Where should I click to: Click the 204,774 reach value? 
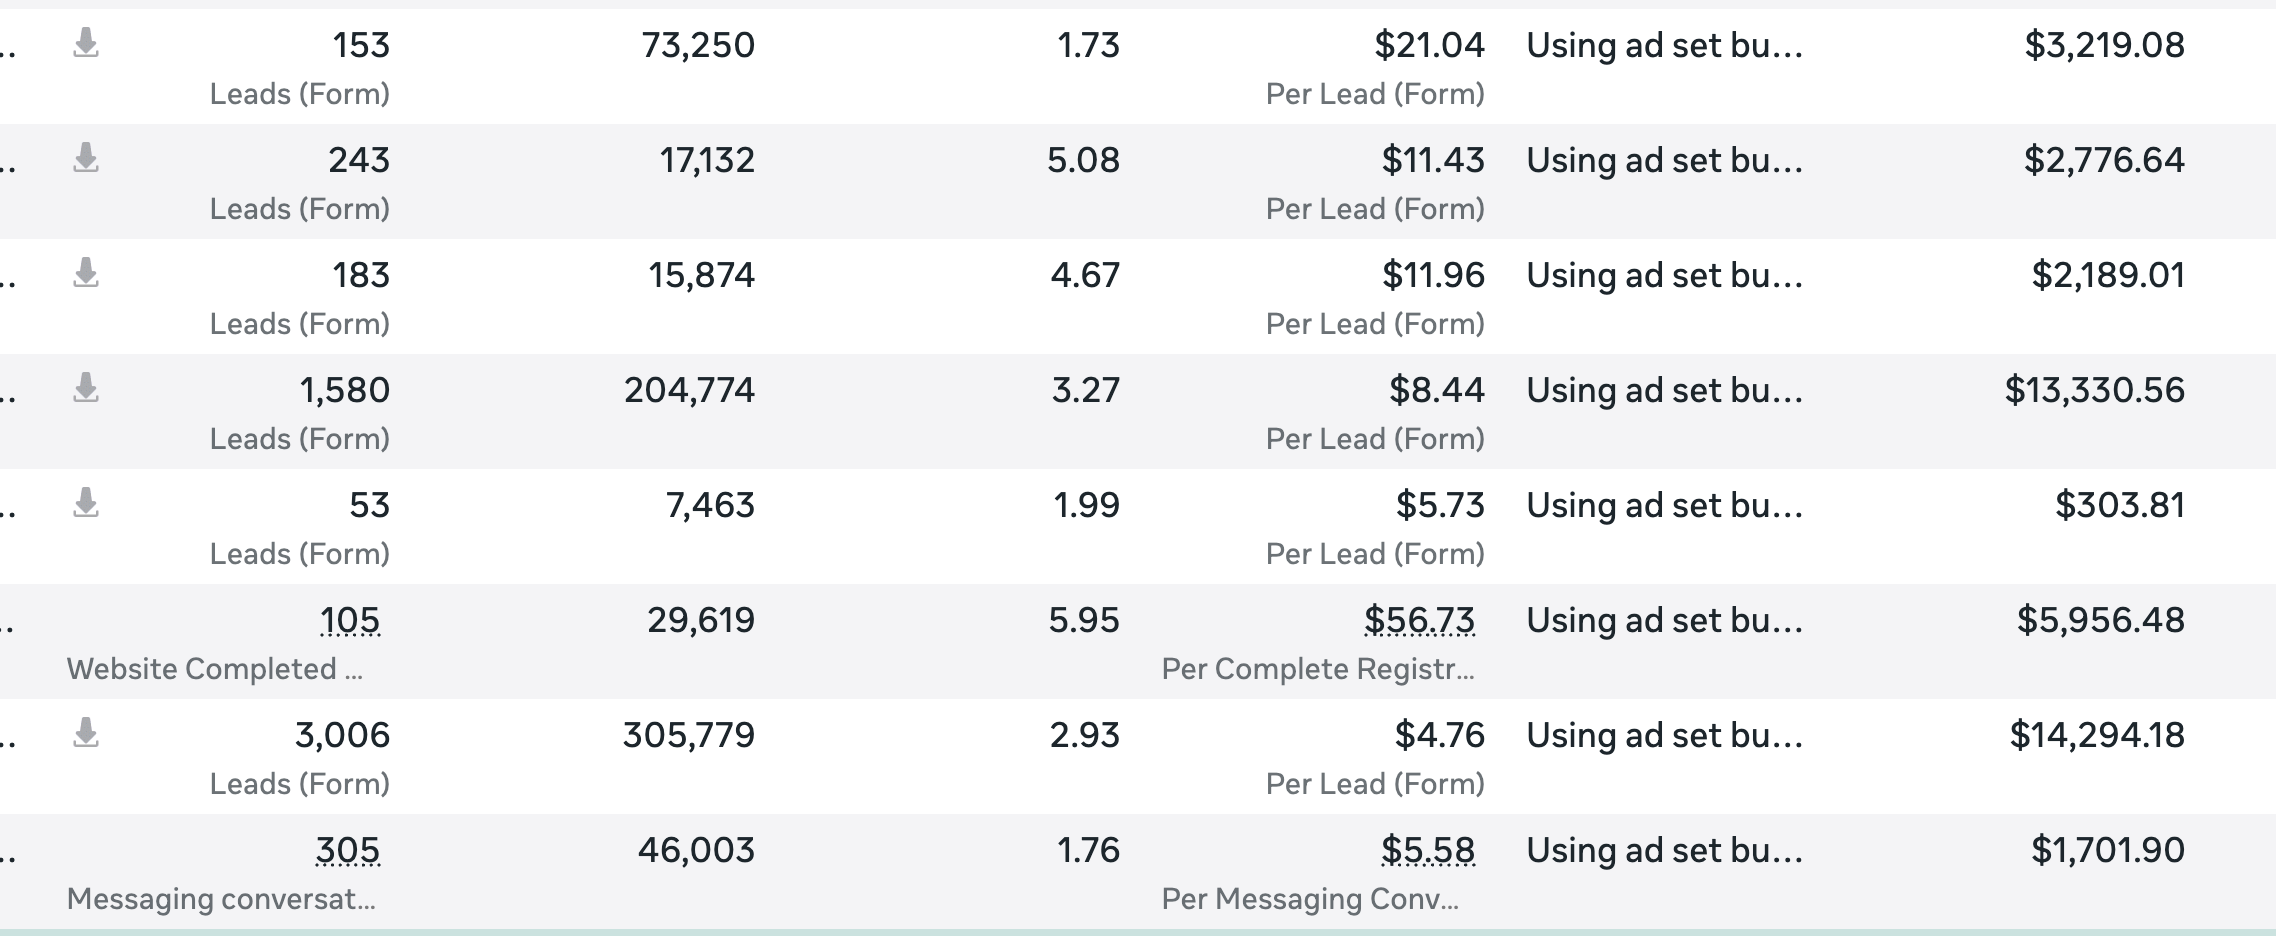click(x=689, y=390)
